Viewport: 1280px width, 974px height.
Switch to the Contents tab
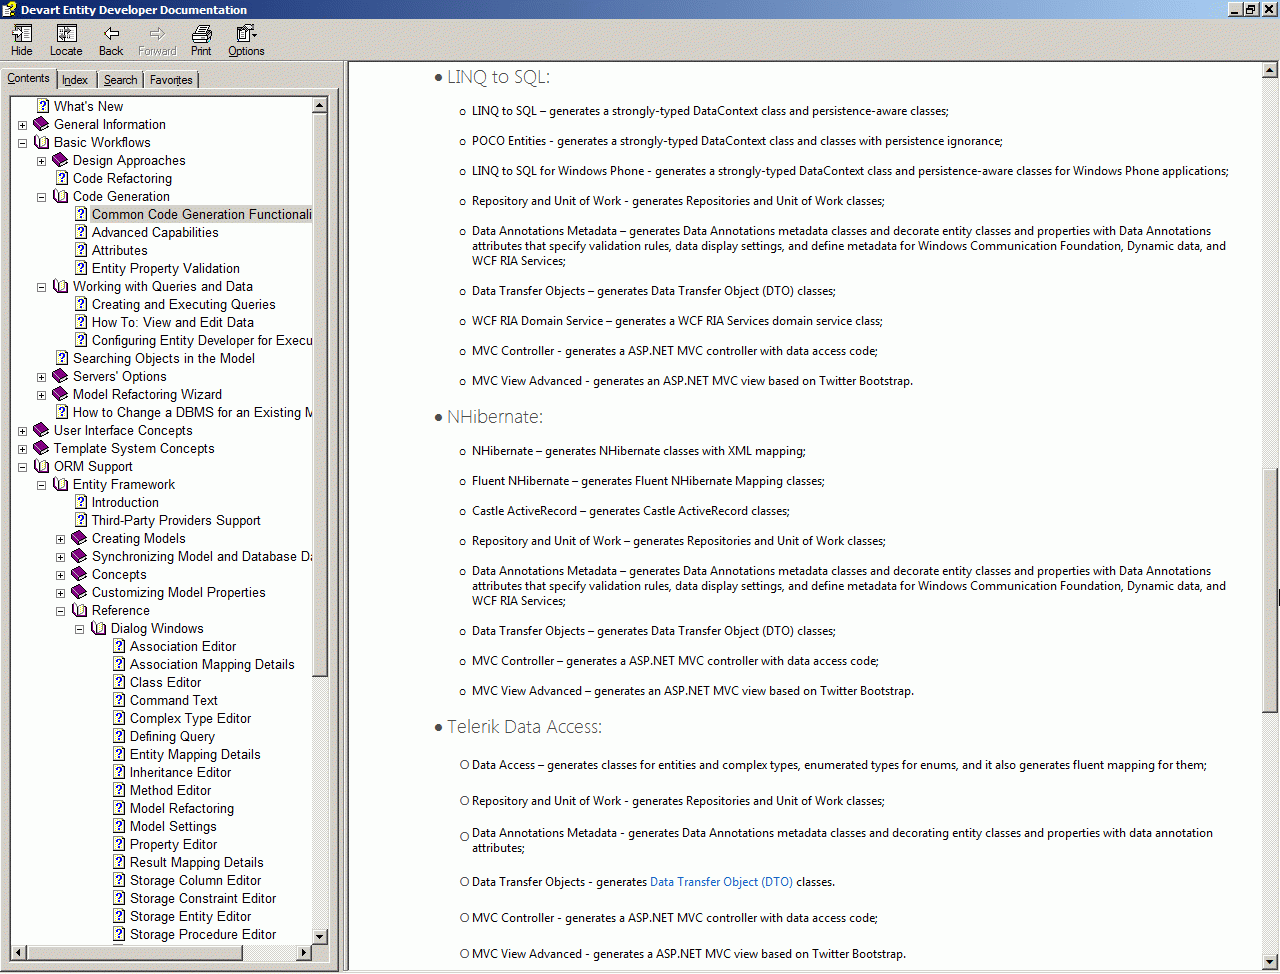tap(28, 78)
